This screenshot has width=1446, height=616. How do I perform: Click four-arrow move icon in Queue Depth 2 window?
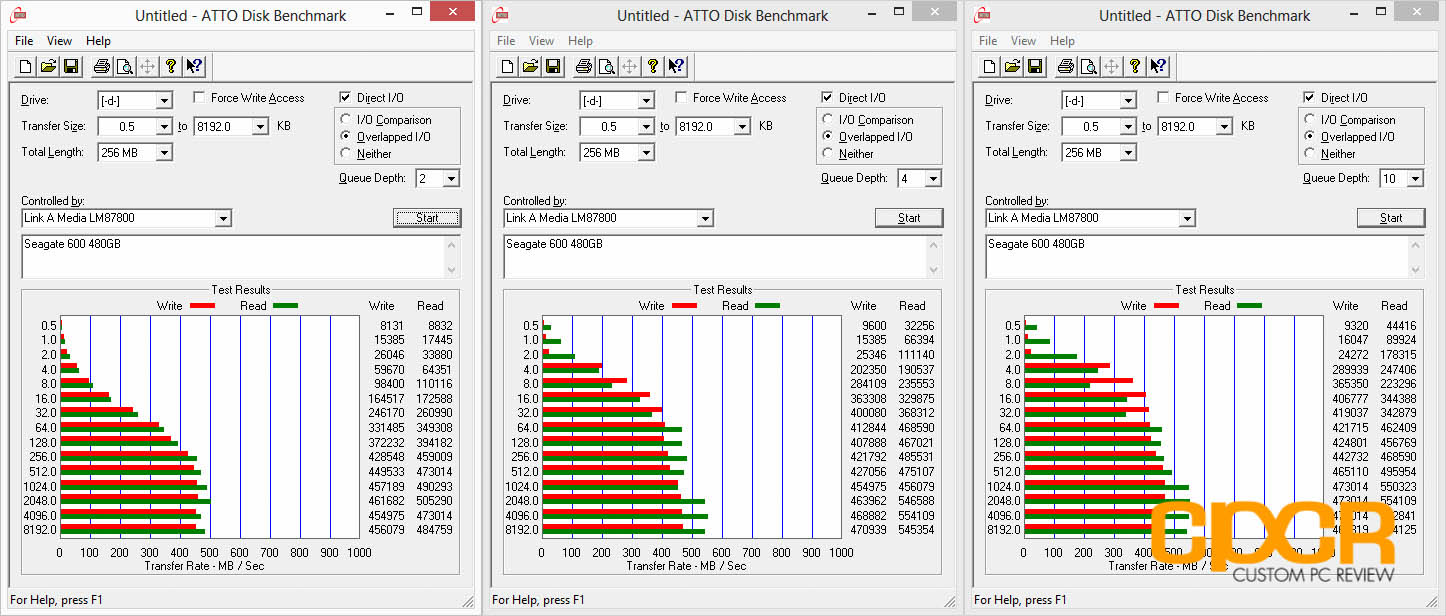(147, 67)
